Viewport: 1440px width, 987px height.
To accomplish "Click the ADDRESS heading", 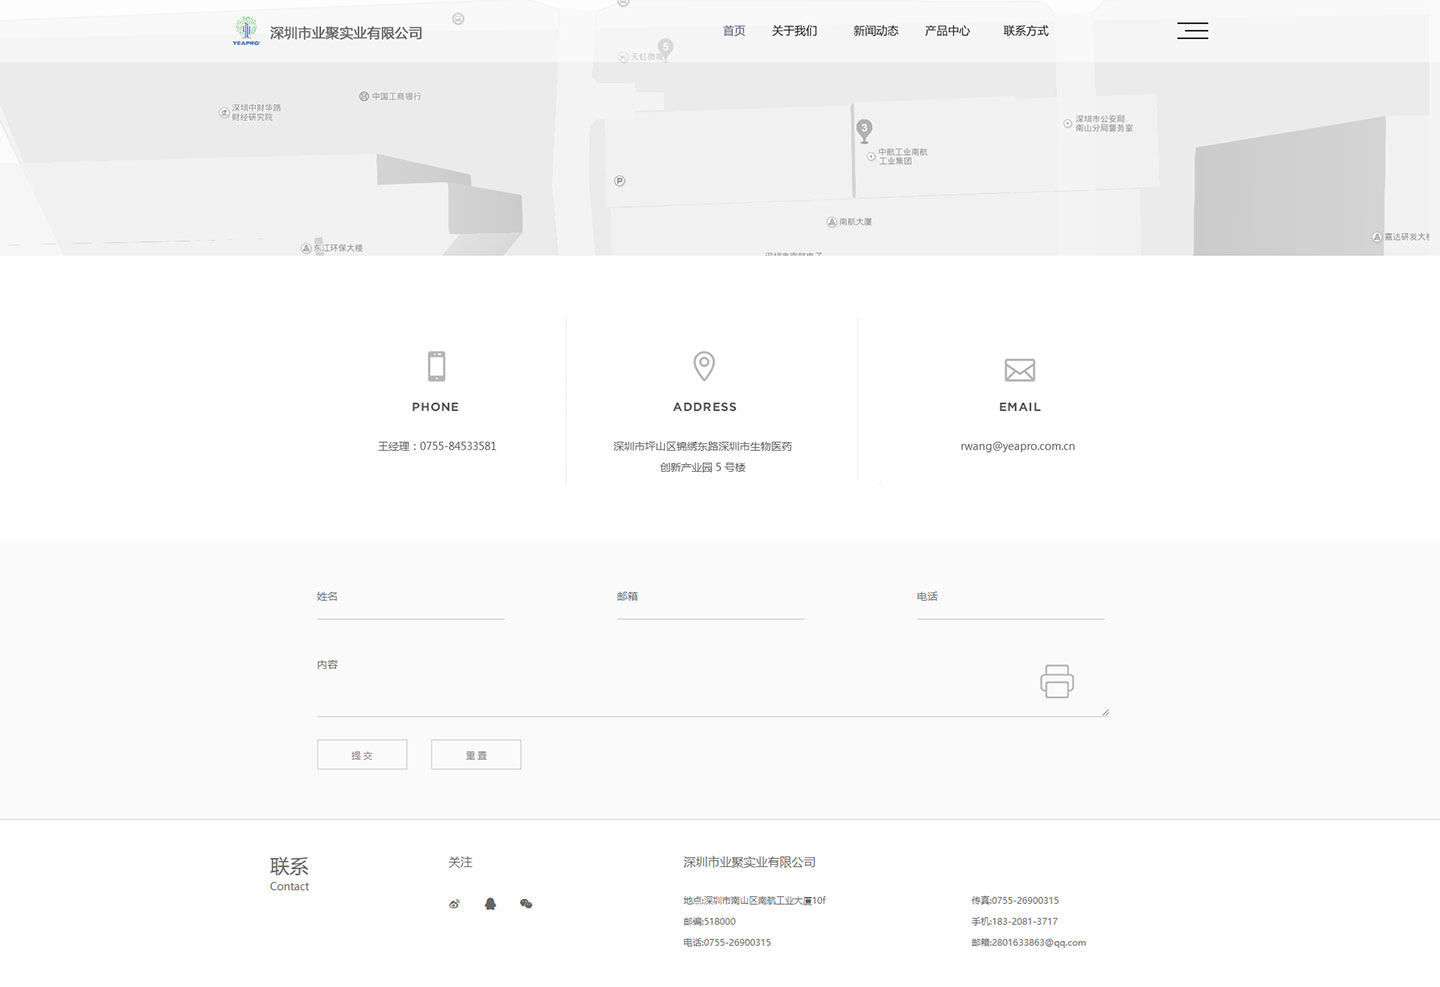I will 705,407.
